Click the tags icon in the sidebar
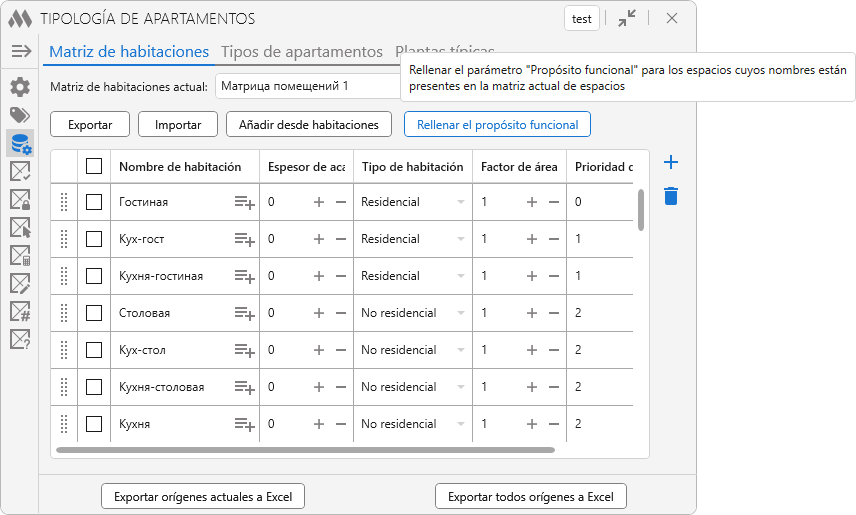Screen dimensions: 856x515 (20, 115)
